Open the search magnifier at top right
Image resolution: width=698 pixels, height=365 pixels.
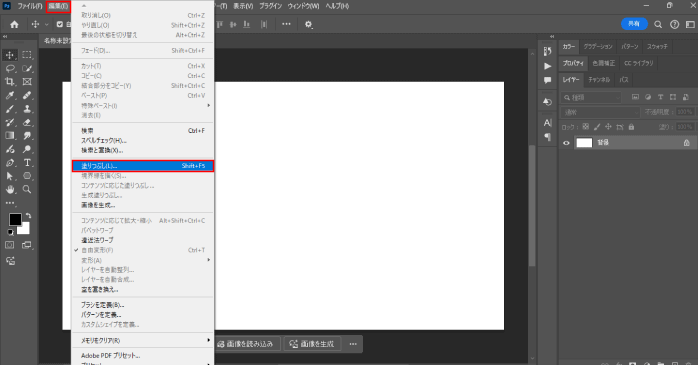[658, 24]
